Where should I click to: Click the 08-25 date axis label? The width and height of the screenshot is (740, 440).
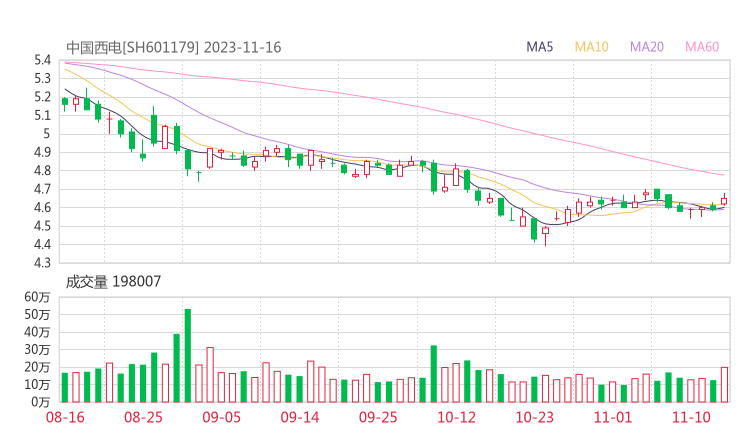click(x=143, y=417)
